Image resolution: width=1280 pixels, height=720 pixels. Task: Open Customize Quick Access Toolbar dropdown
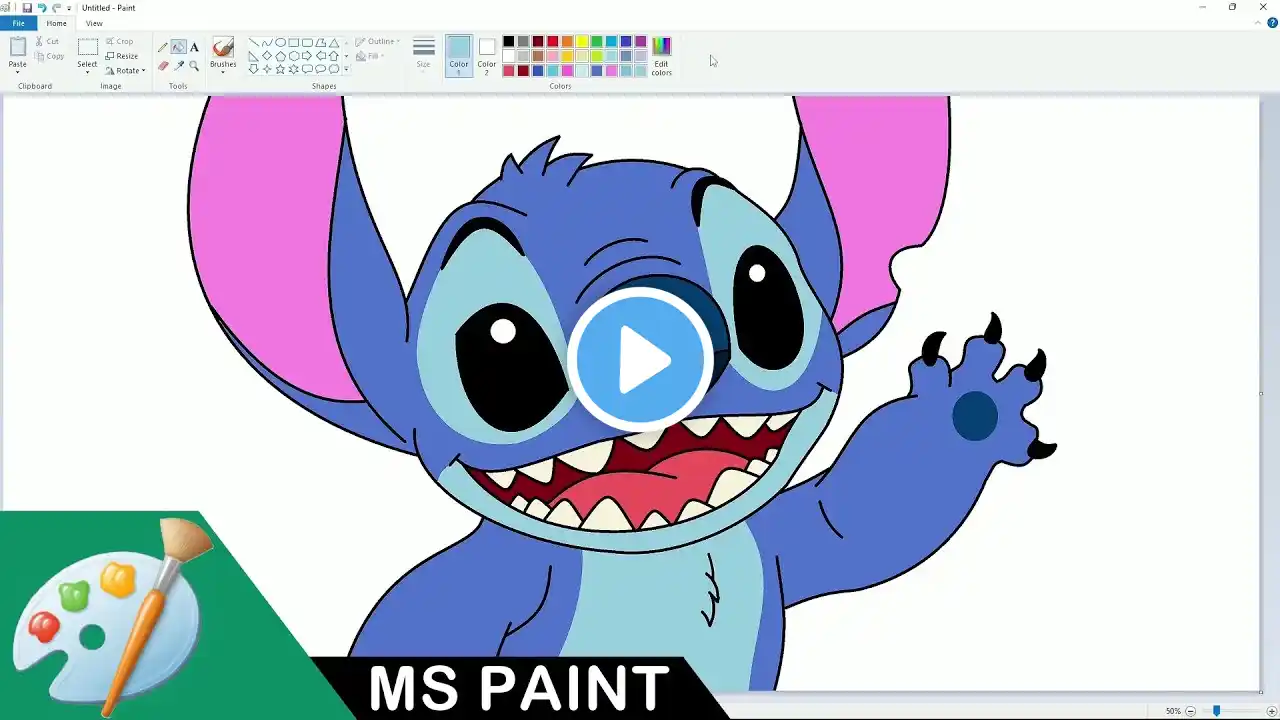pos(69,8)
